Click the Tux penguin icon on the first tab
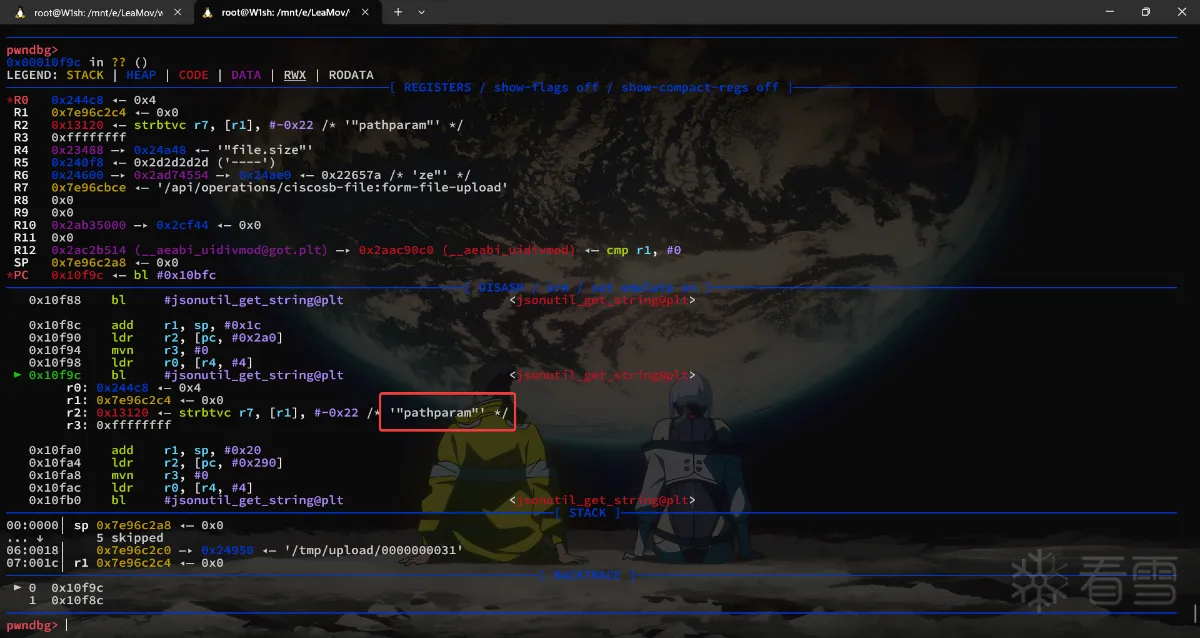Screen dimensions: 1200x638 coord(19,12)
